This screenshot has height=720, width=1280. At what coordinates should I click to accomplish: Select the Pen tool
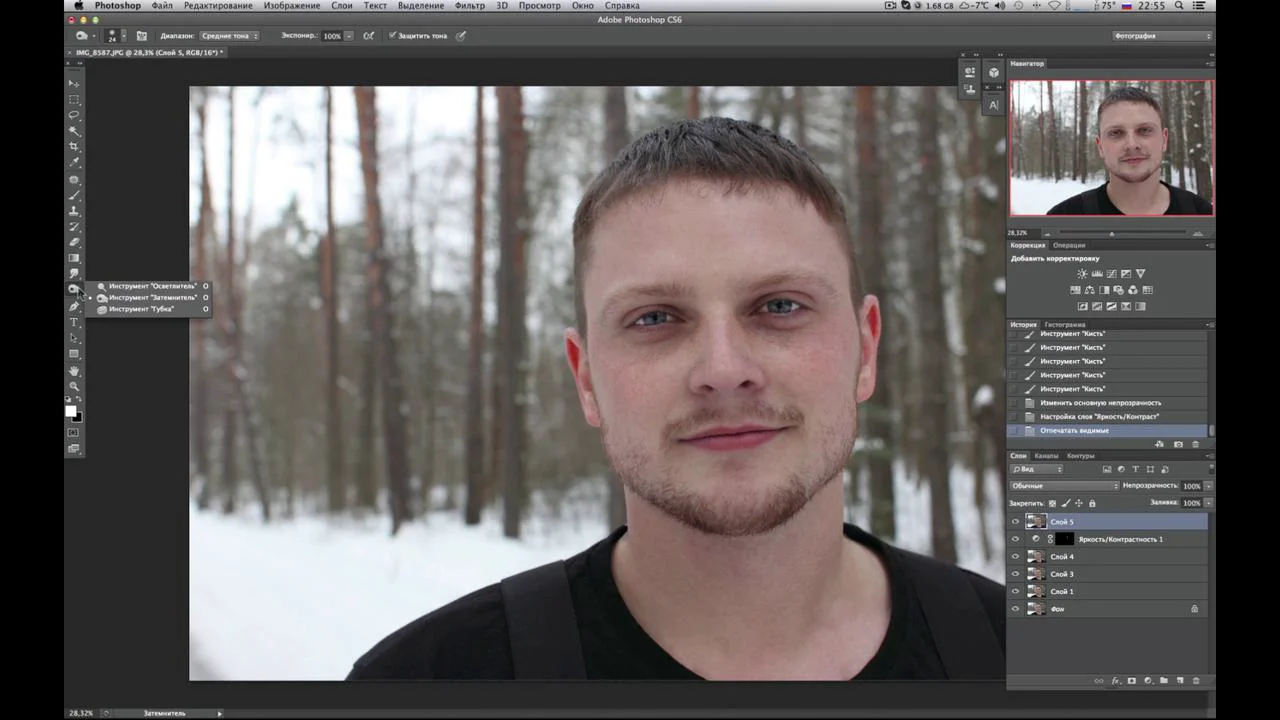click(74, 307)
